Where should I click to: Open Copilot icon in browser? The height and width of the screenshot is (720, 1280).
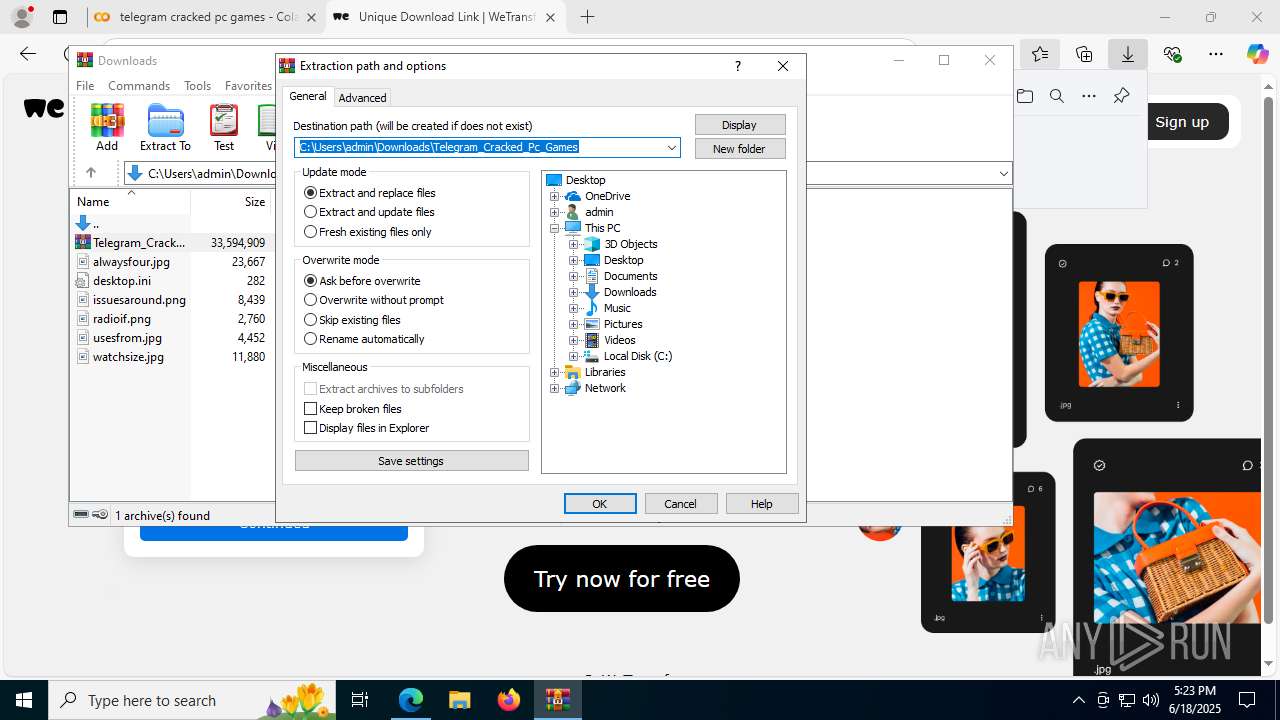[1257, 54]
